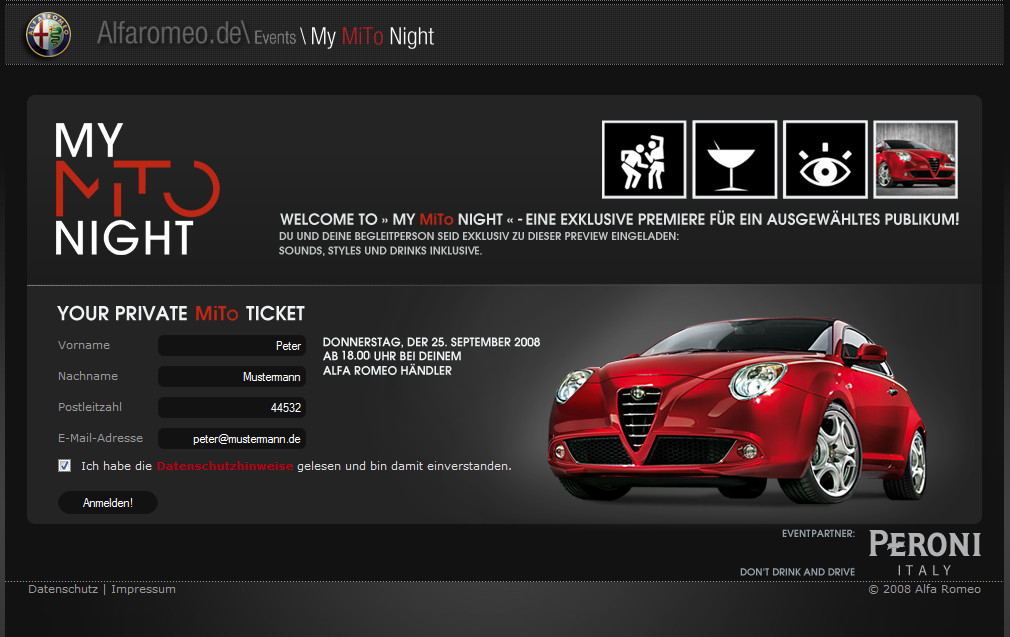Image resolution: width=1010 pixels, height=637 pixels.
Task: Click into the Vorname field
Action: click(231, 346)
